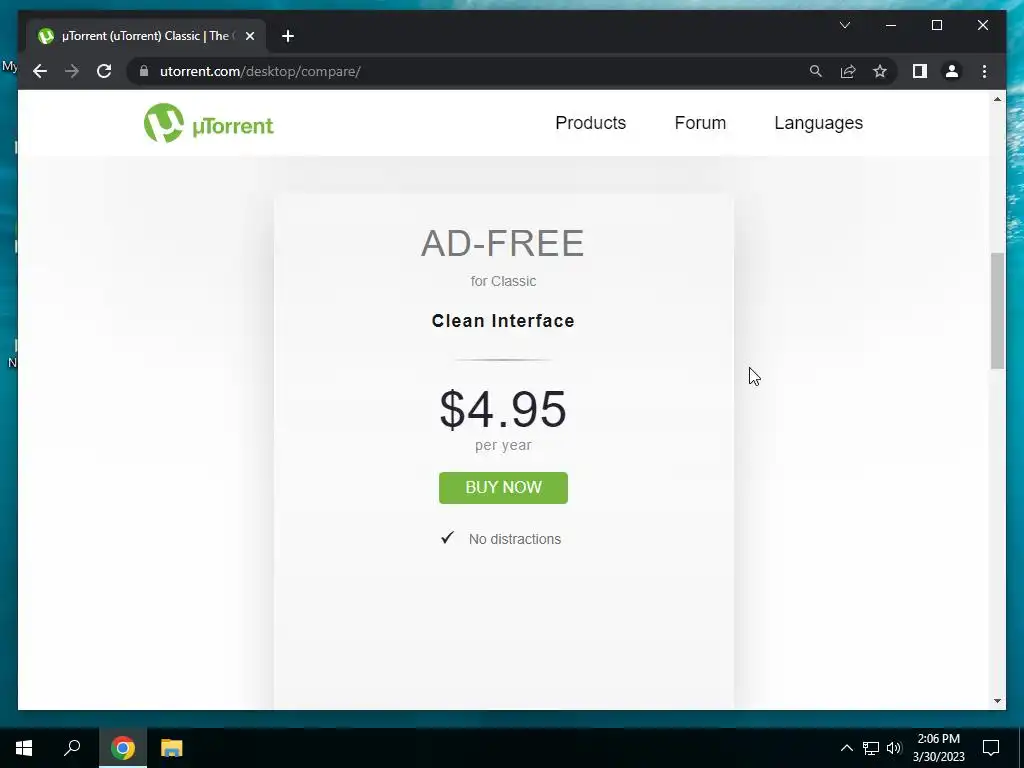Bookmark this page with the star icon
1024x768 pixels.
point(880,71)
